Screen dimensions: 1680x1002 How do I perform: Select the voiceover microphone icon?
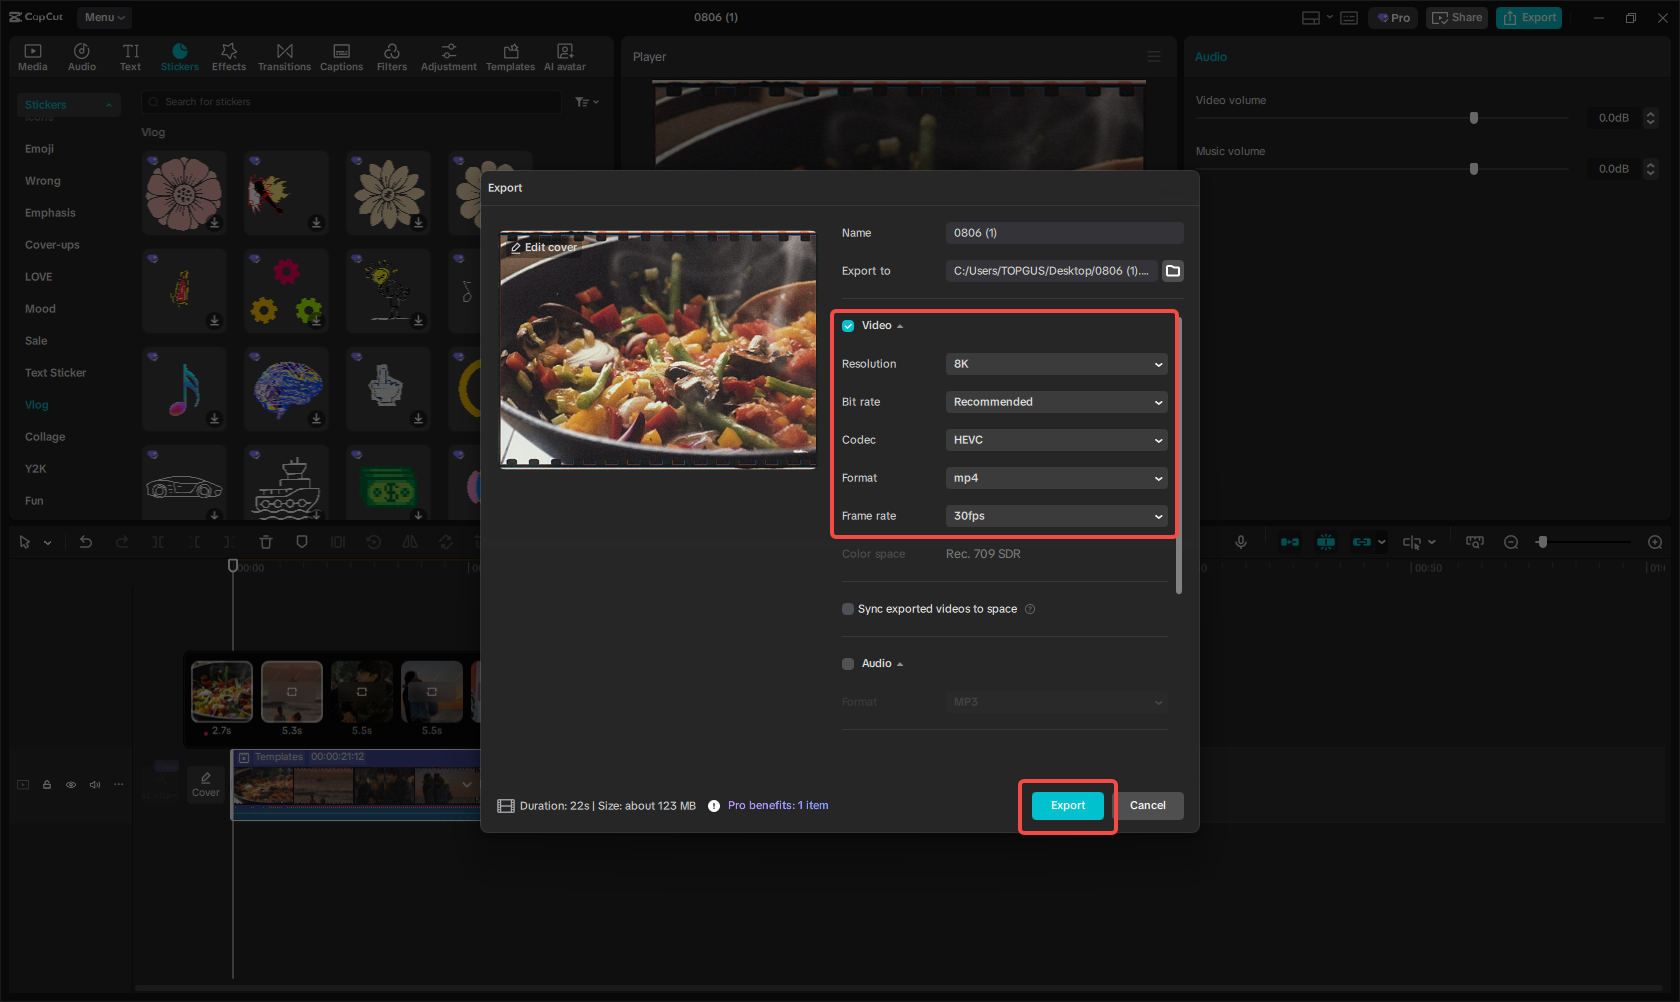(x=1240, y=541)
